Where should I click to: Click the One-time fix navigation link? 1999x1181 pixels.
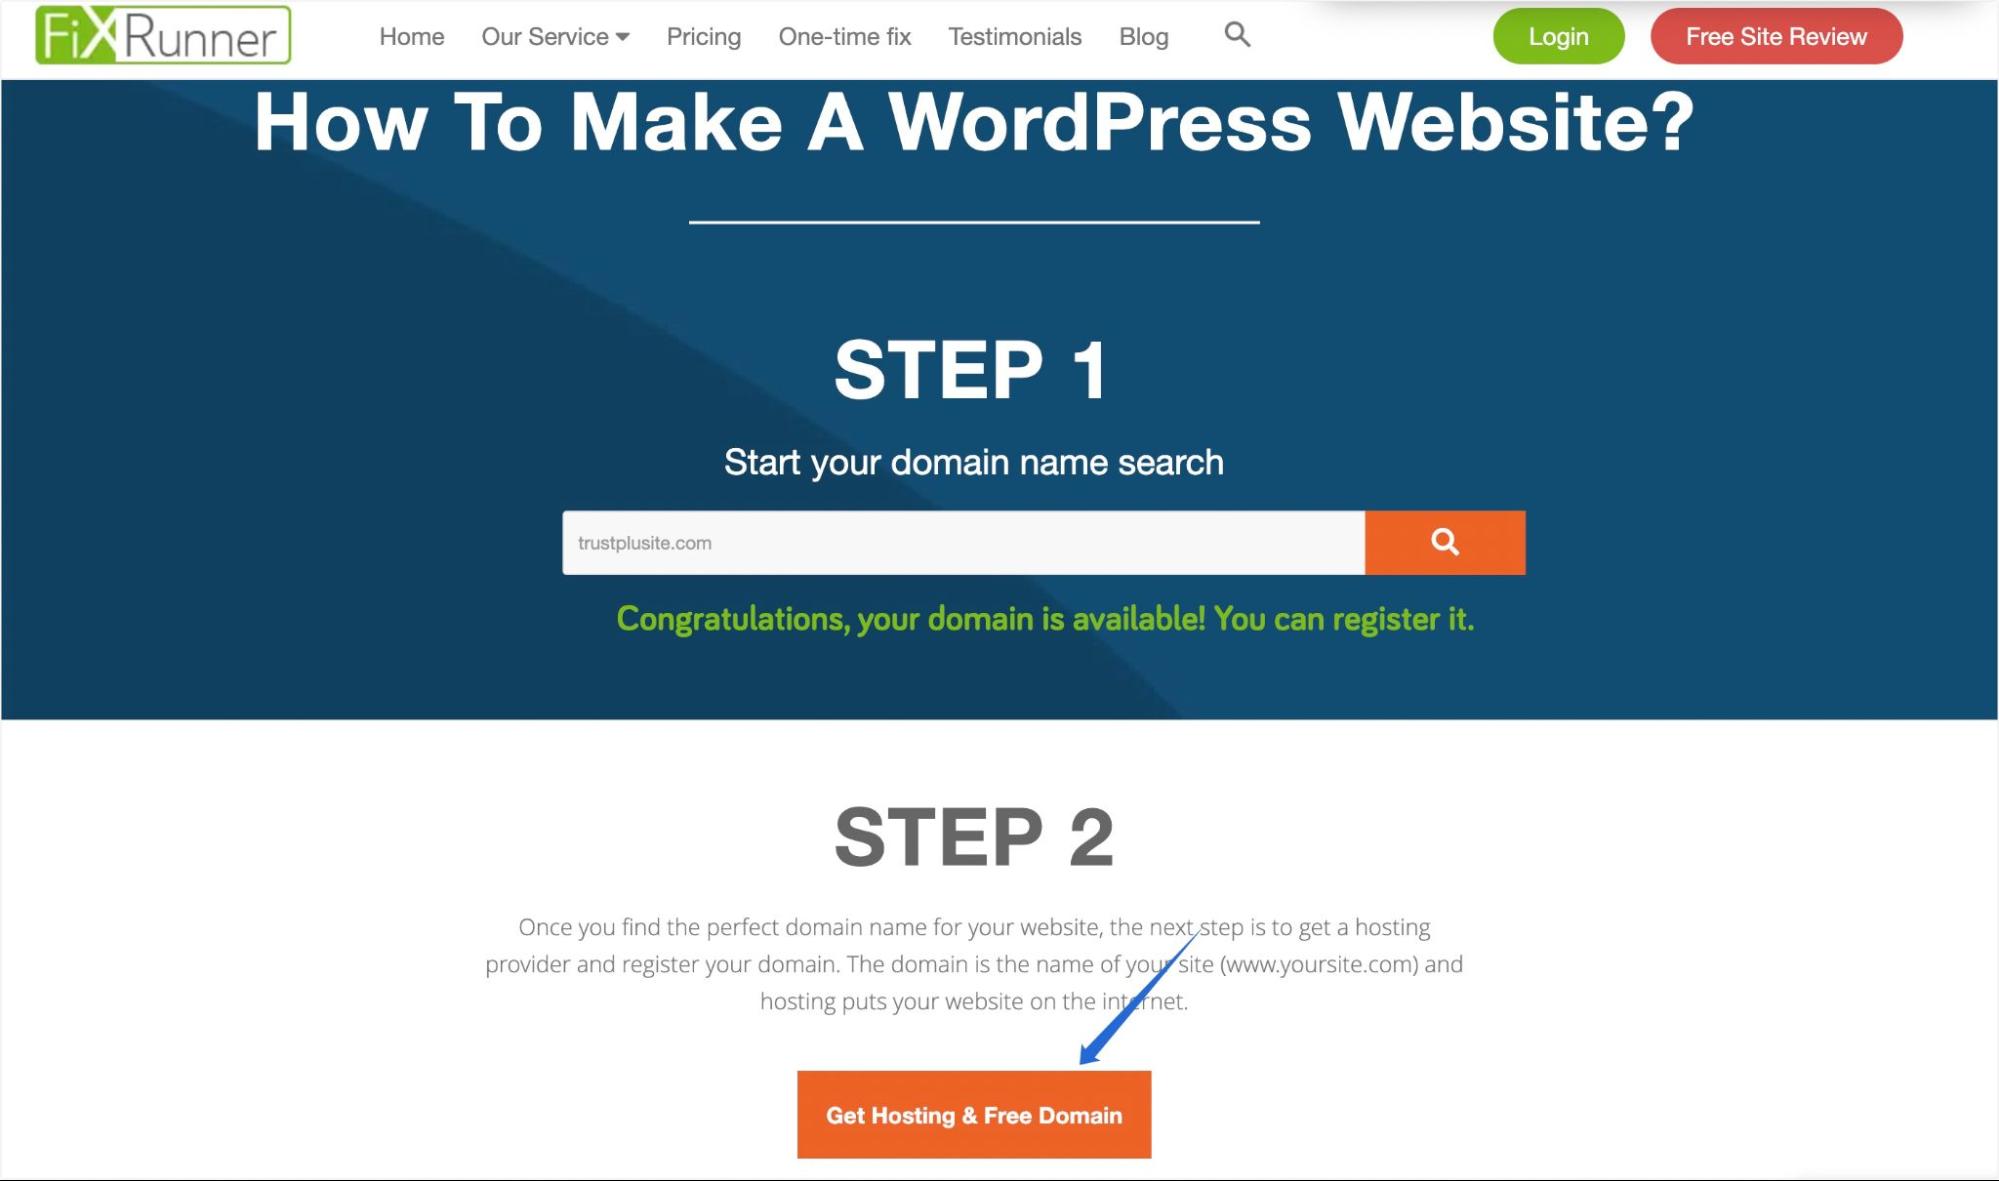tap(843, 35)
